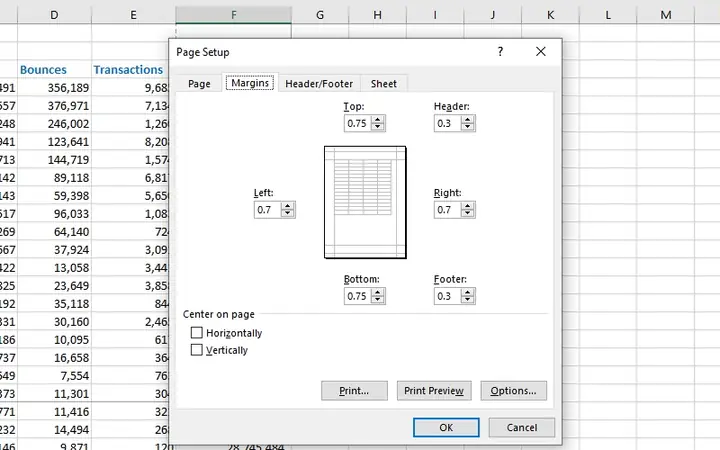
Task: Select the cell containing 356,189
Action: tap(54, 88)
